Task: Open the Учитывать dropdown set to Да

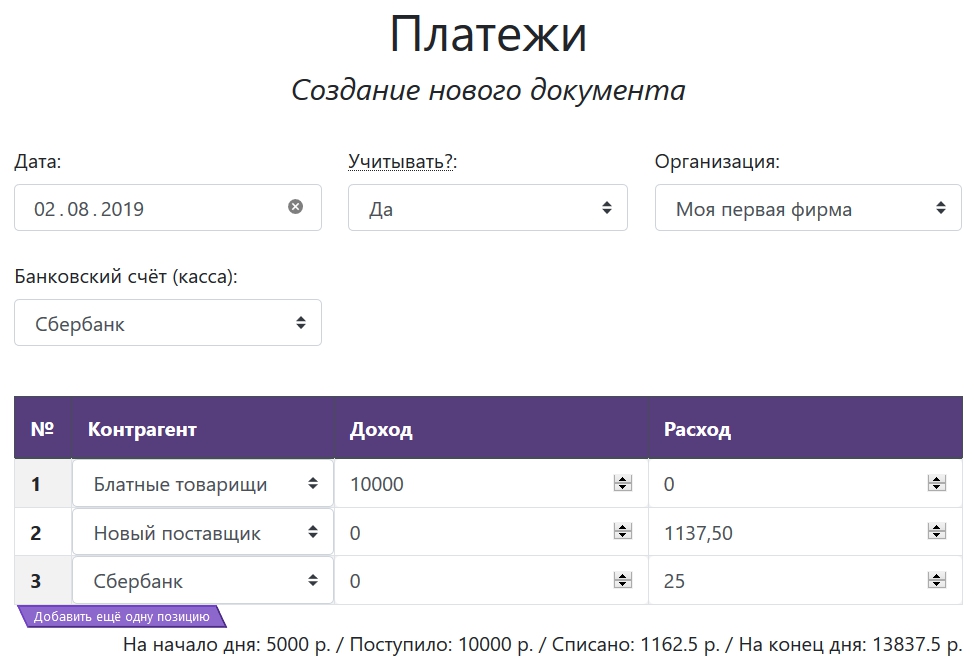Action: 487,208
